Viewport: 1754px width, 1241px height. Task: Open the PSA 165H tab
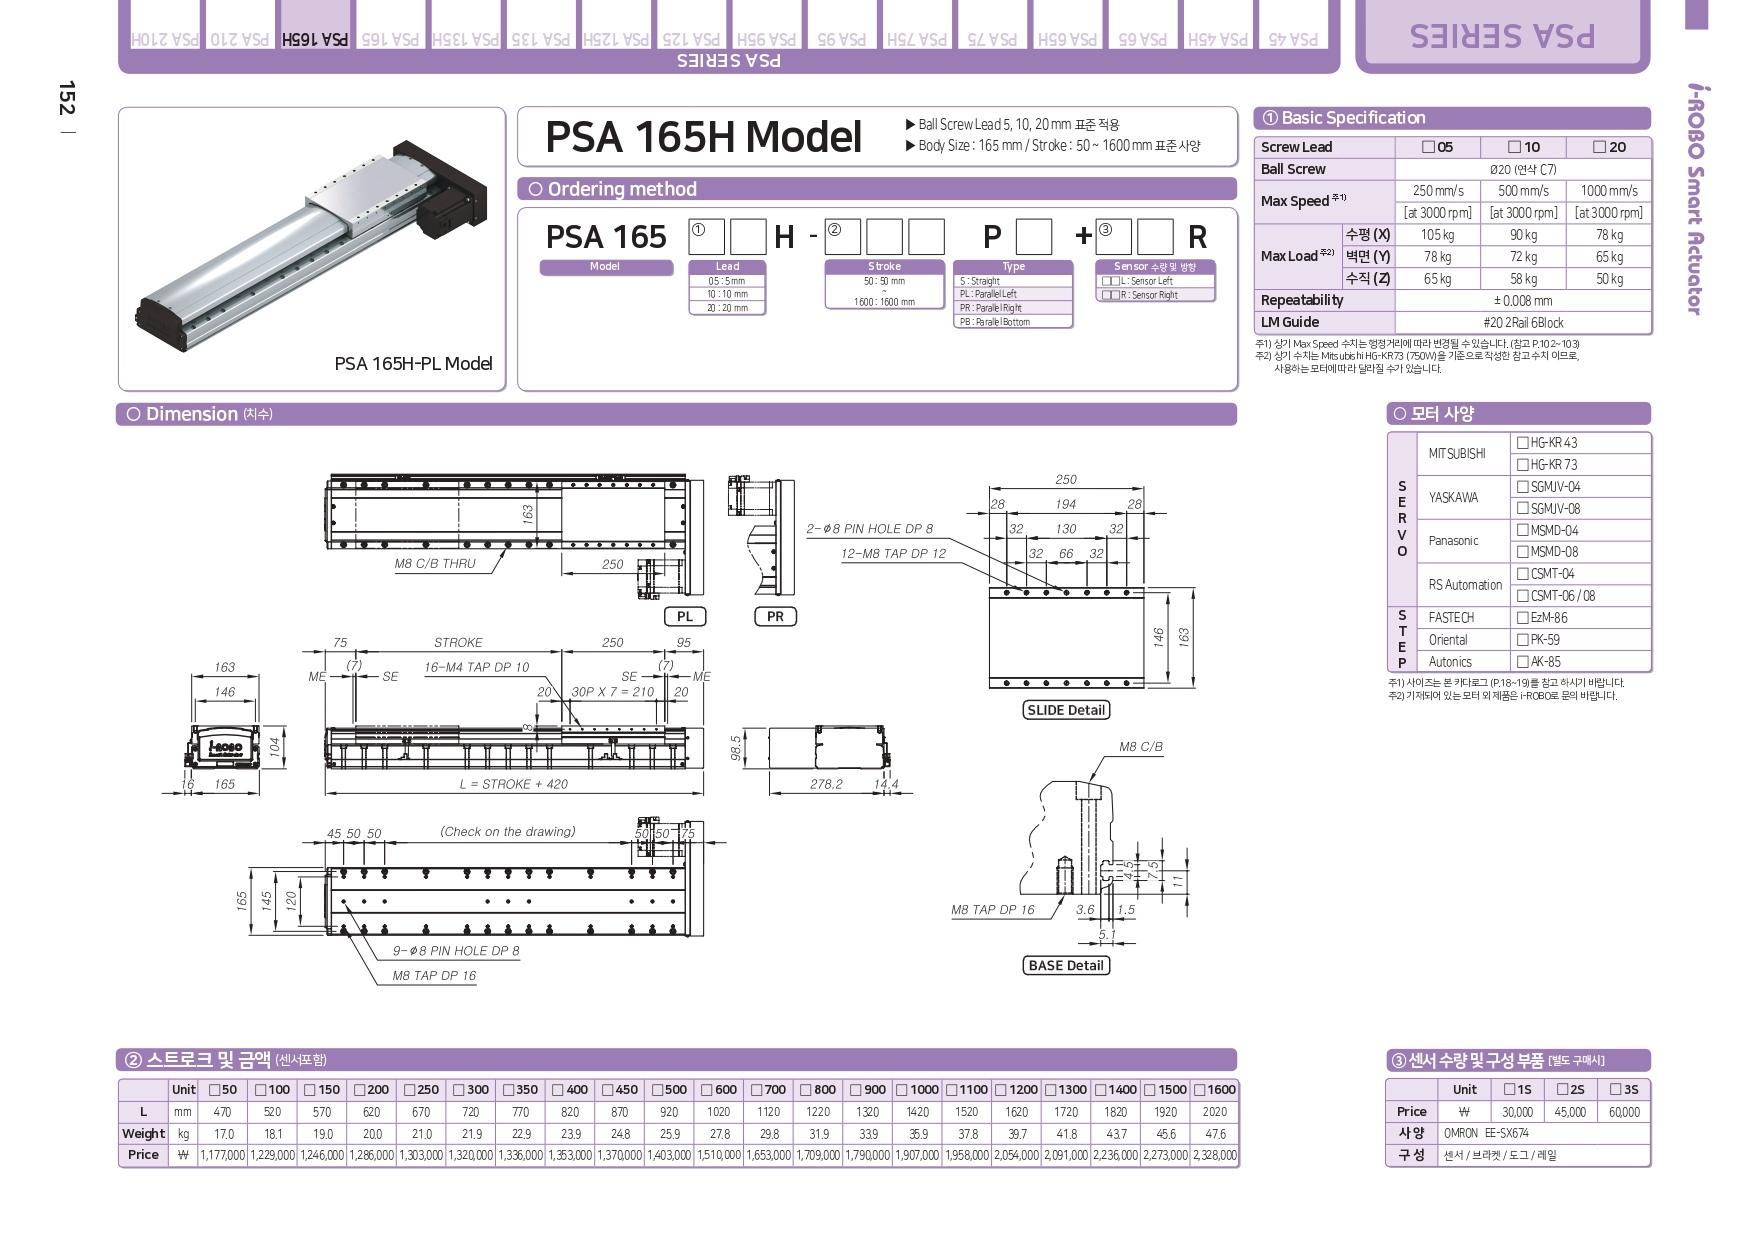pos(315,26)
